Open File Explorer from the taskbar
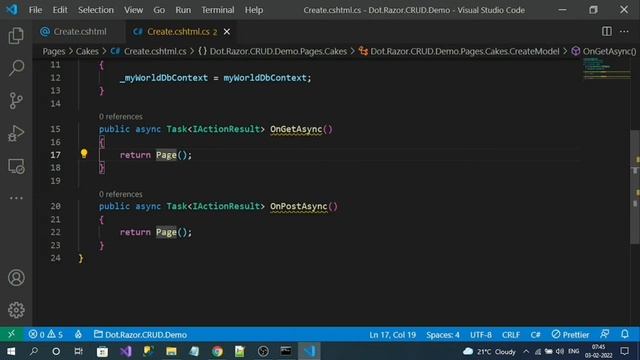 coord(171,351)
